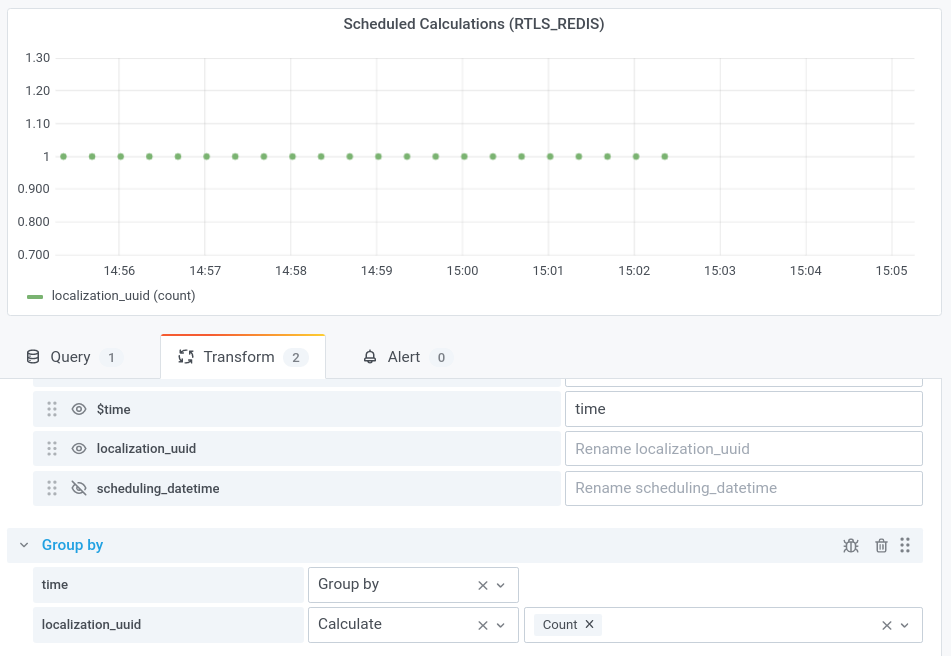This screenshot has width=951, height=656.
Task: Show the hidden scheduling_datetime field
Action: click(79, 488)
